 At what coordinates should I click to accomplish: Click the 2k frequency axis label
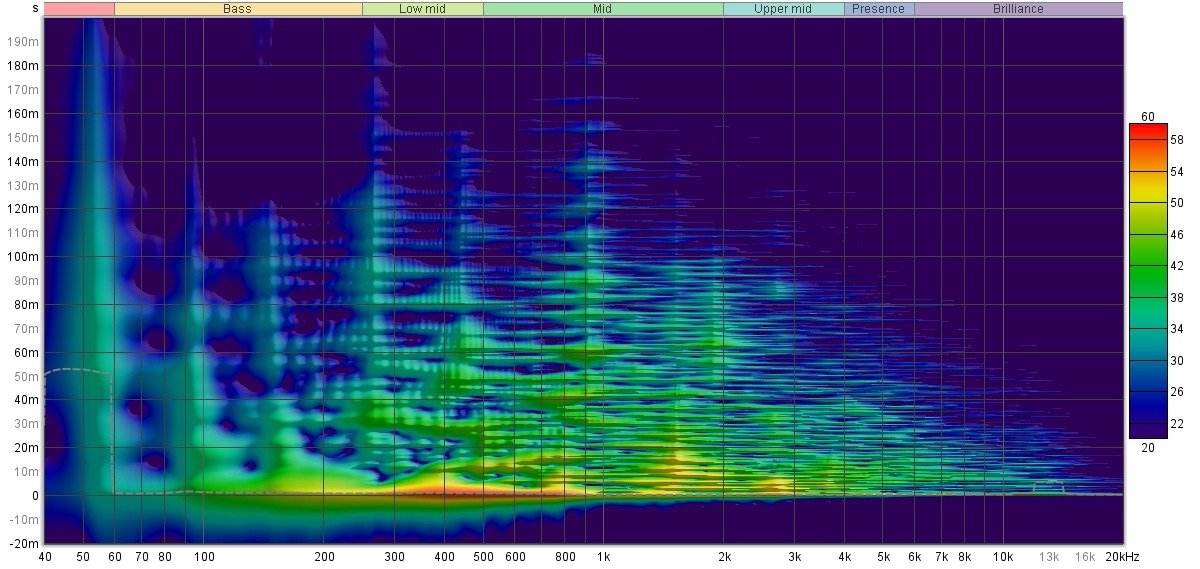coord(724,557)
